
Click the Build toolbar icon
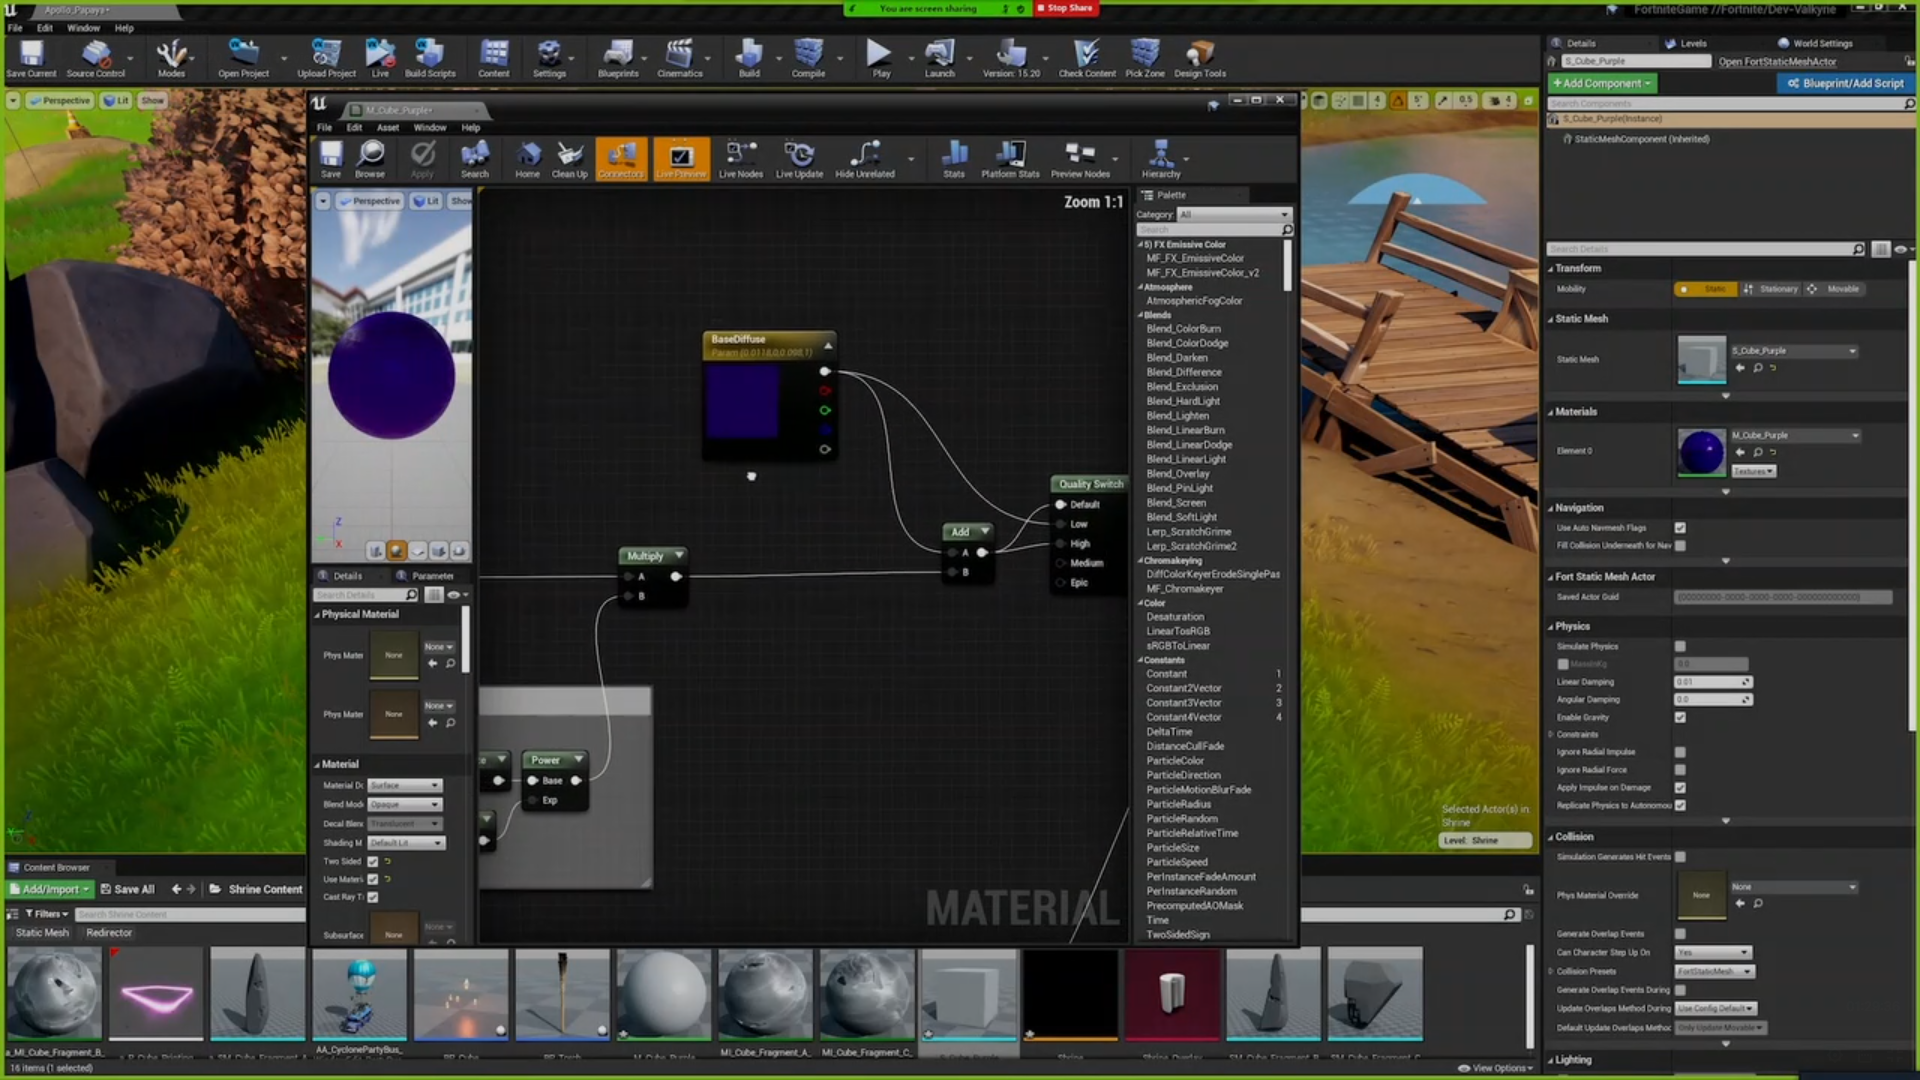(x=749, y=59)
